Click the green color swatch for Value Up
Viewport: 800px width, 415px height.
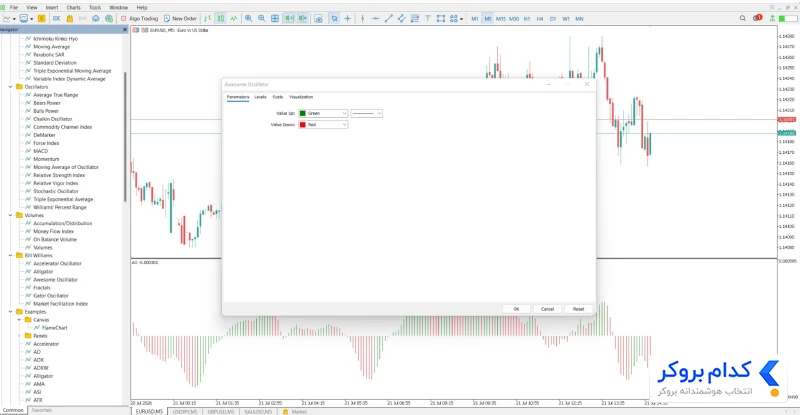(303, 113)
